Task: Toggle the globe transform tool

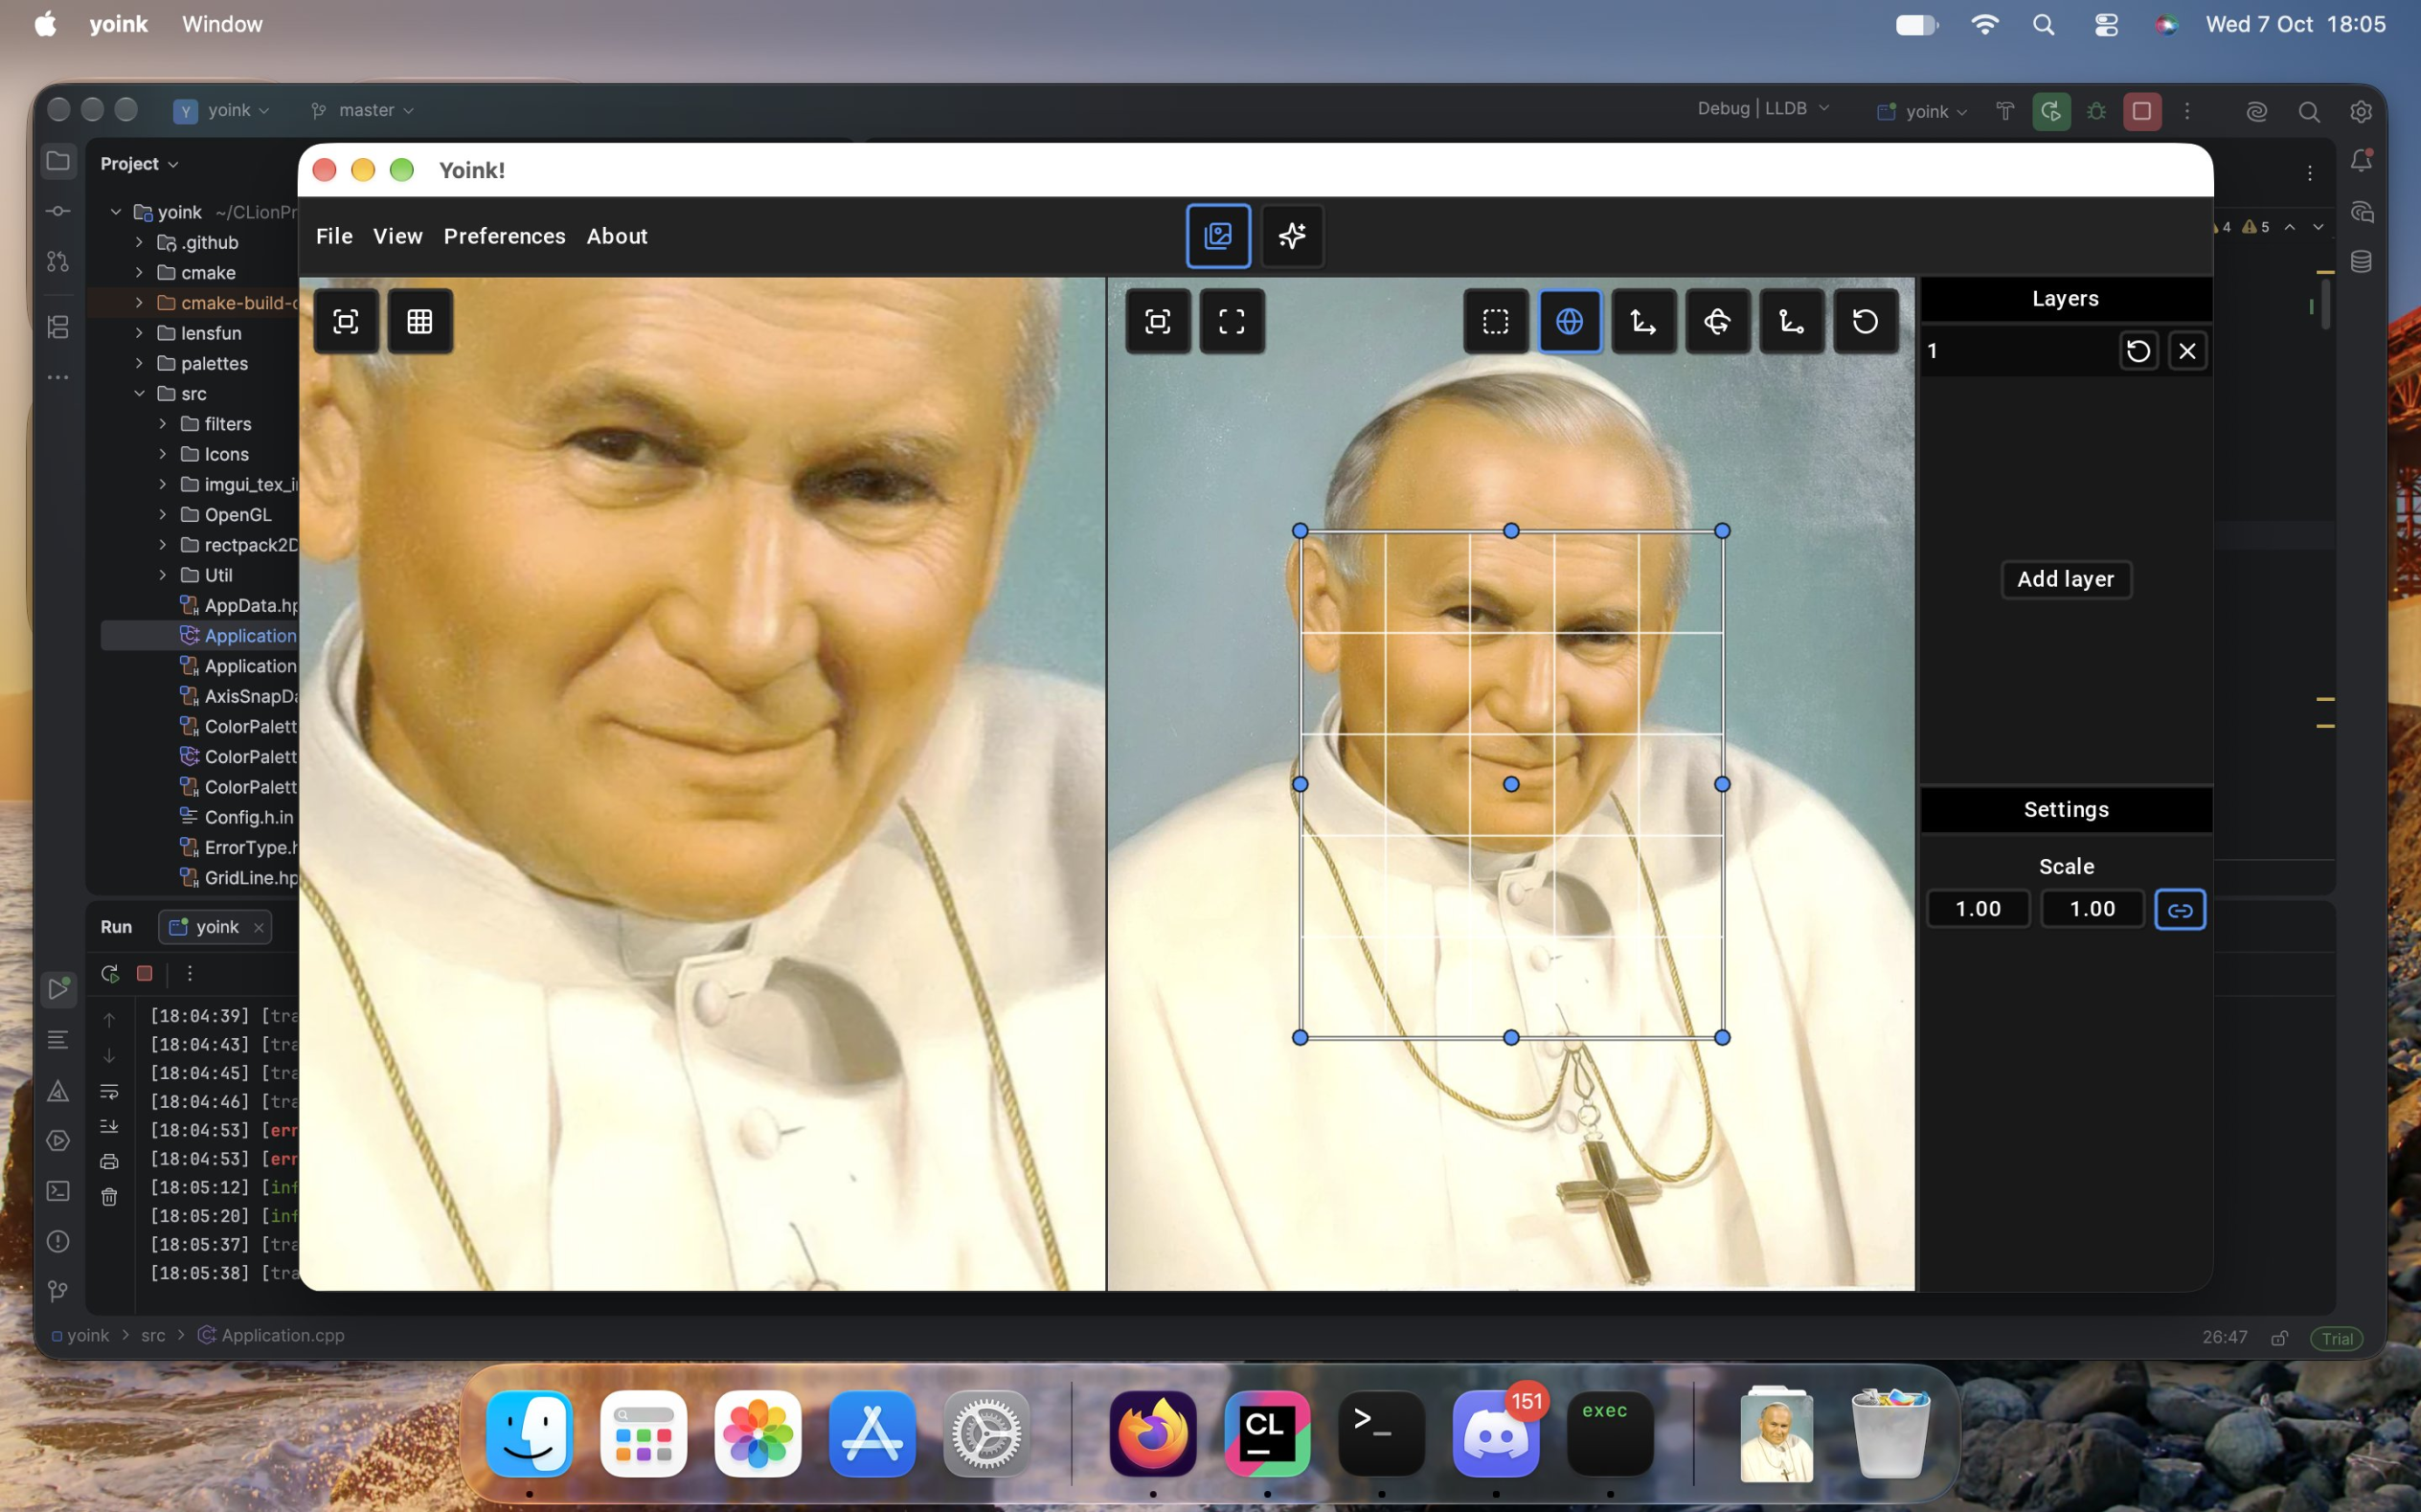Action: (1570, 321)
